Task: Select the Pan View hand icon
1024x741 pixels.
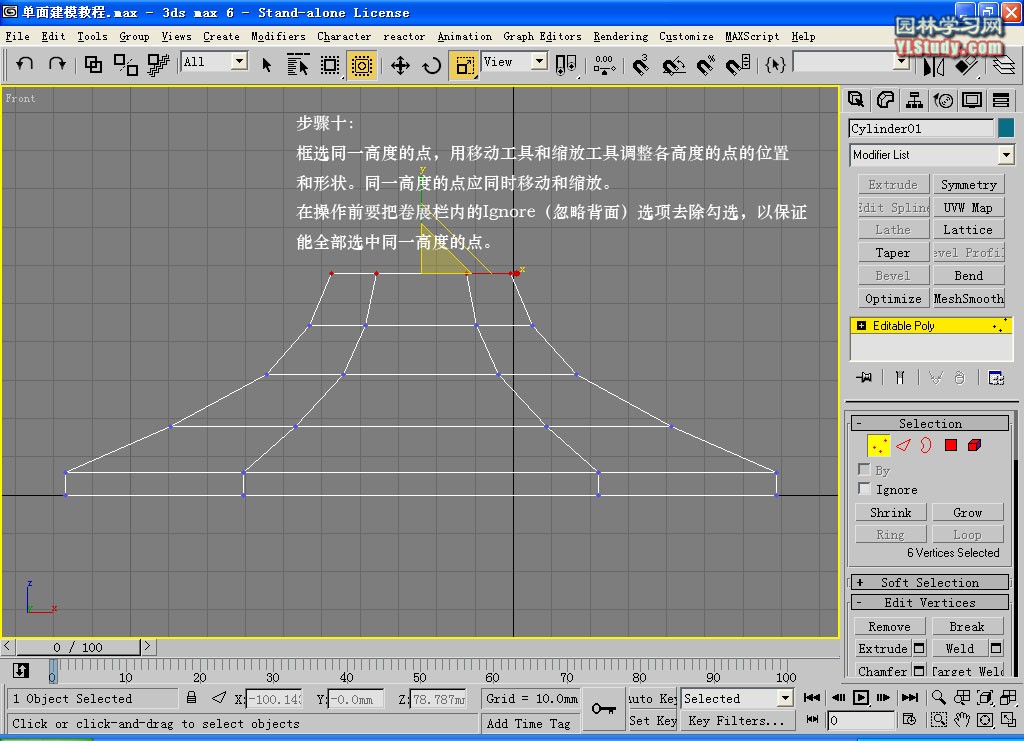Action: tap(962, 720)
